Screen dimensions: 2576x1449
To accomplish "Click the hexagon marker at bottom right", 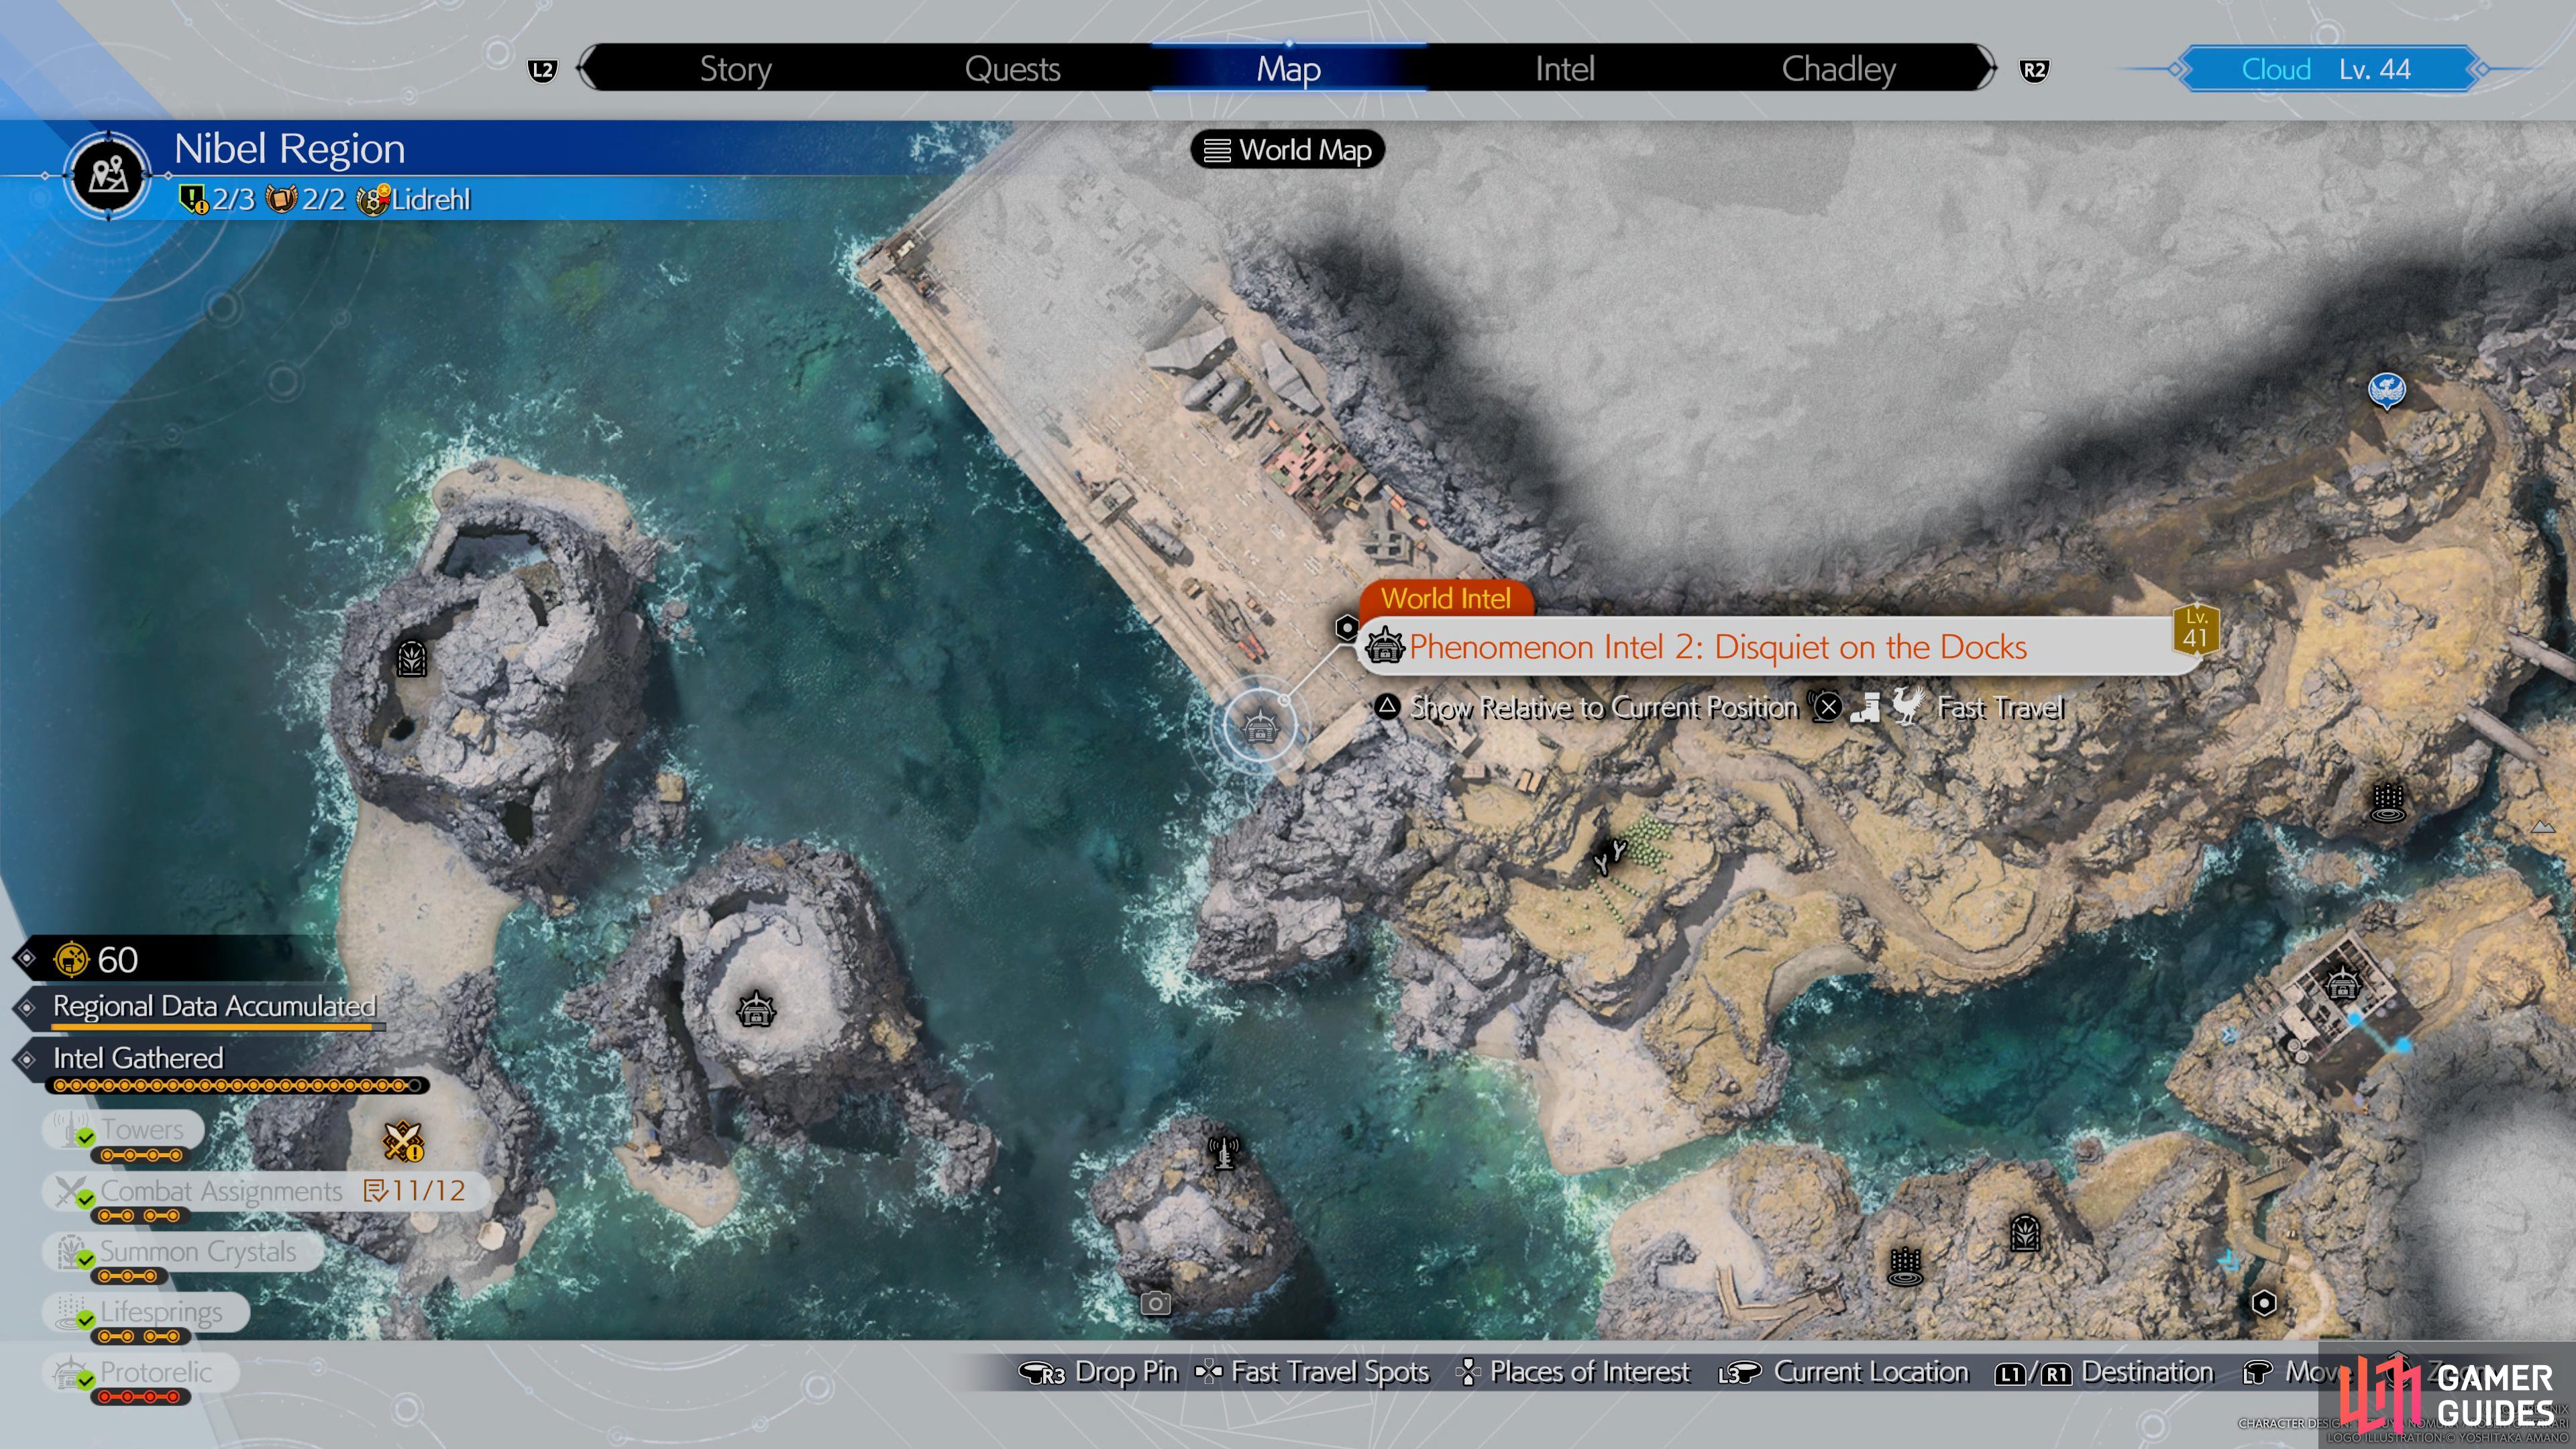I will [2264, 1303].
